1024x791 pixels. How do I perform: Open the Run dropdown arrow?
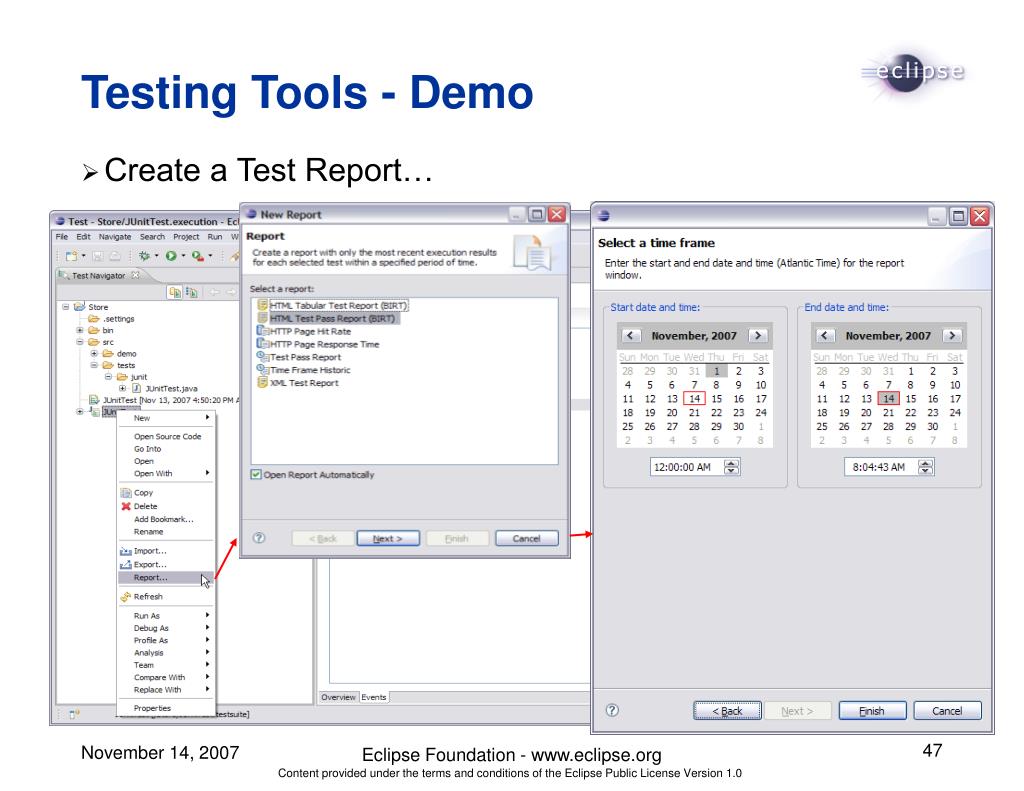click(183, 256)
